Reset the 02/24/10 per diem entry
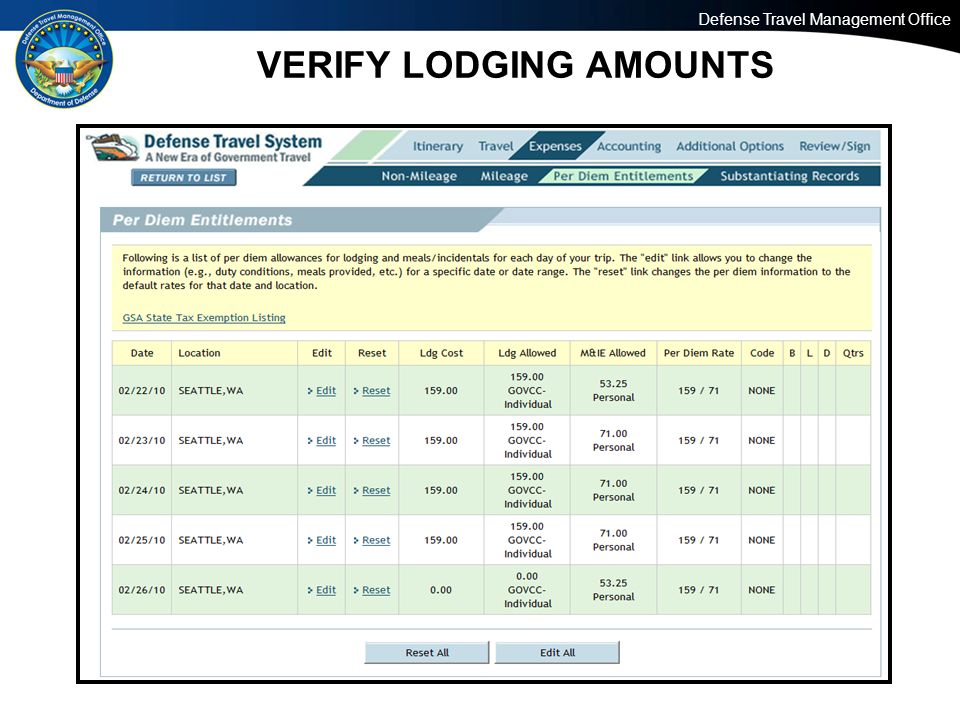Viewport: 960px width, 720px height. (376, 490)
